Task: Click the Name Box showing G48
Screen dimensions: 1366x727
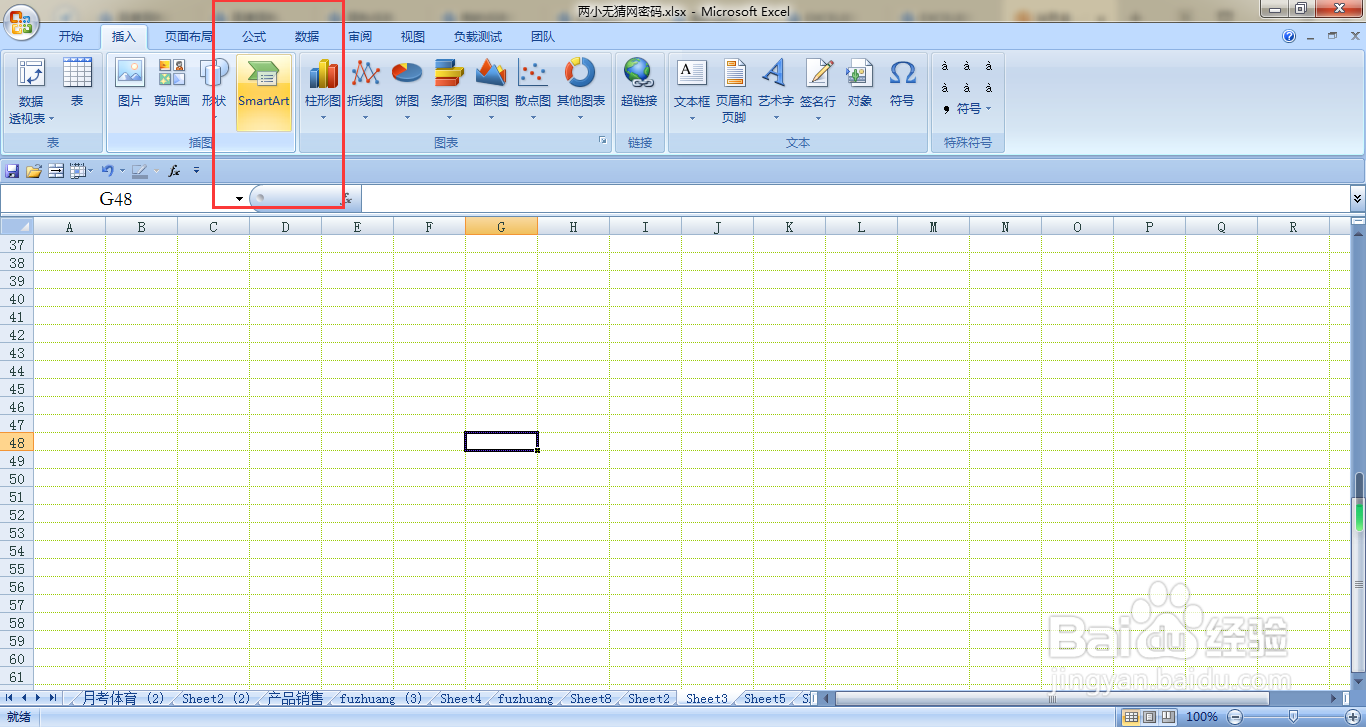Action: pyautogui.click(x=116, y=199)
